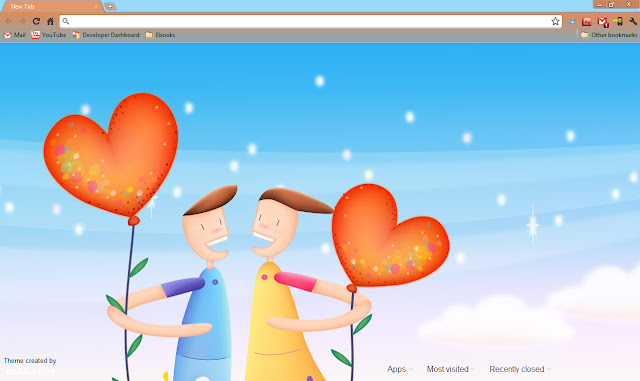Open the blue bird extension
Image resolution: width=640 pixels, height=381 pixels.
pyautogui.click(x=571, y=21)
